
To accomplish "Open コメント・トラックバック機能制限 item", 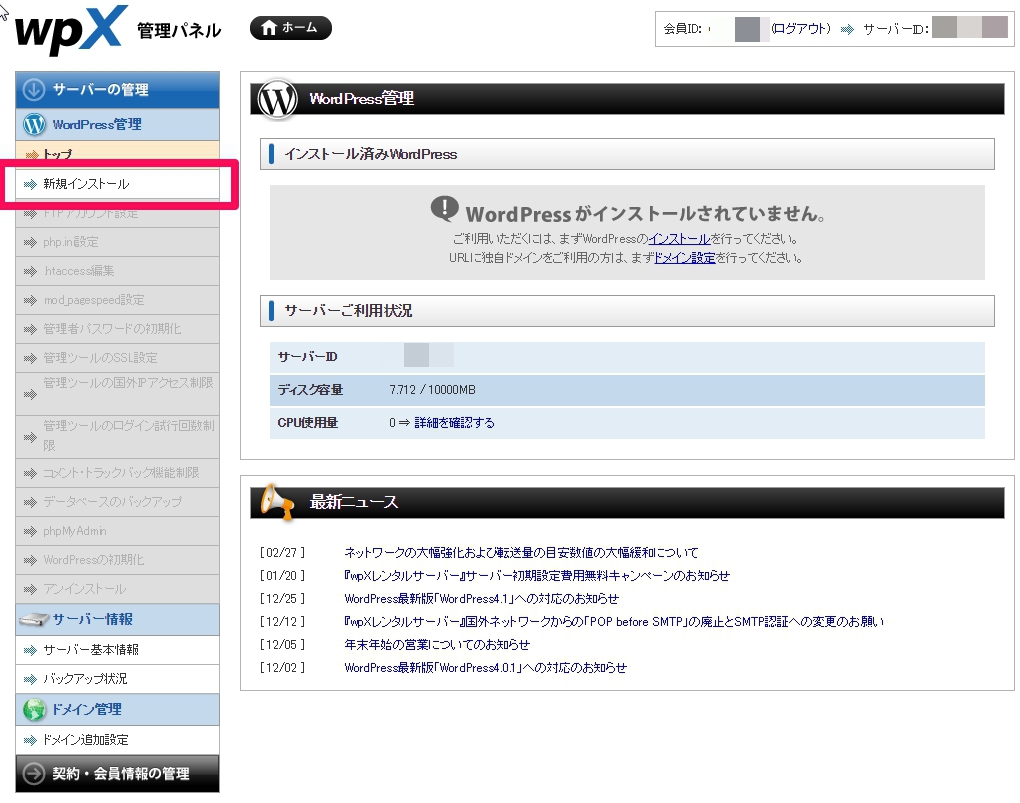I will tap(117, 473).
